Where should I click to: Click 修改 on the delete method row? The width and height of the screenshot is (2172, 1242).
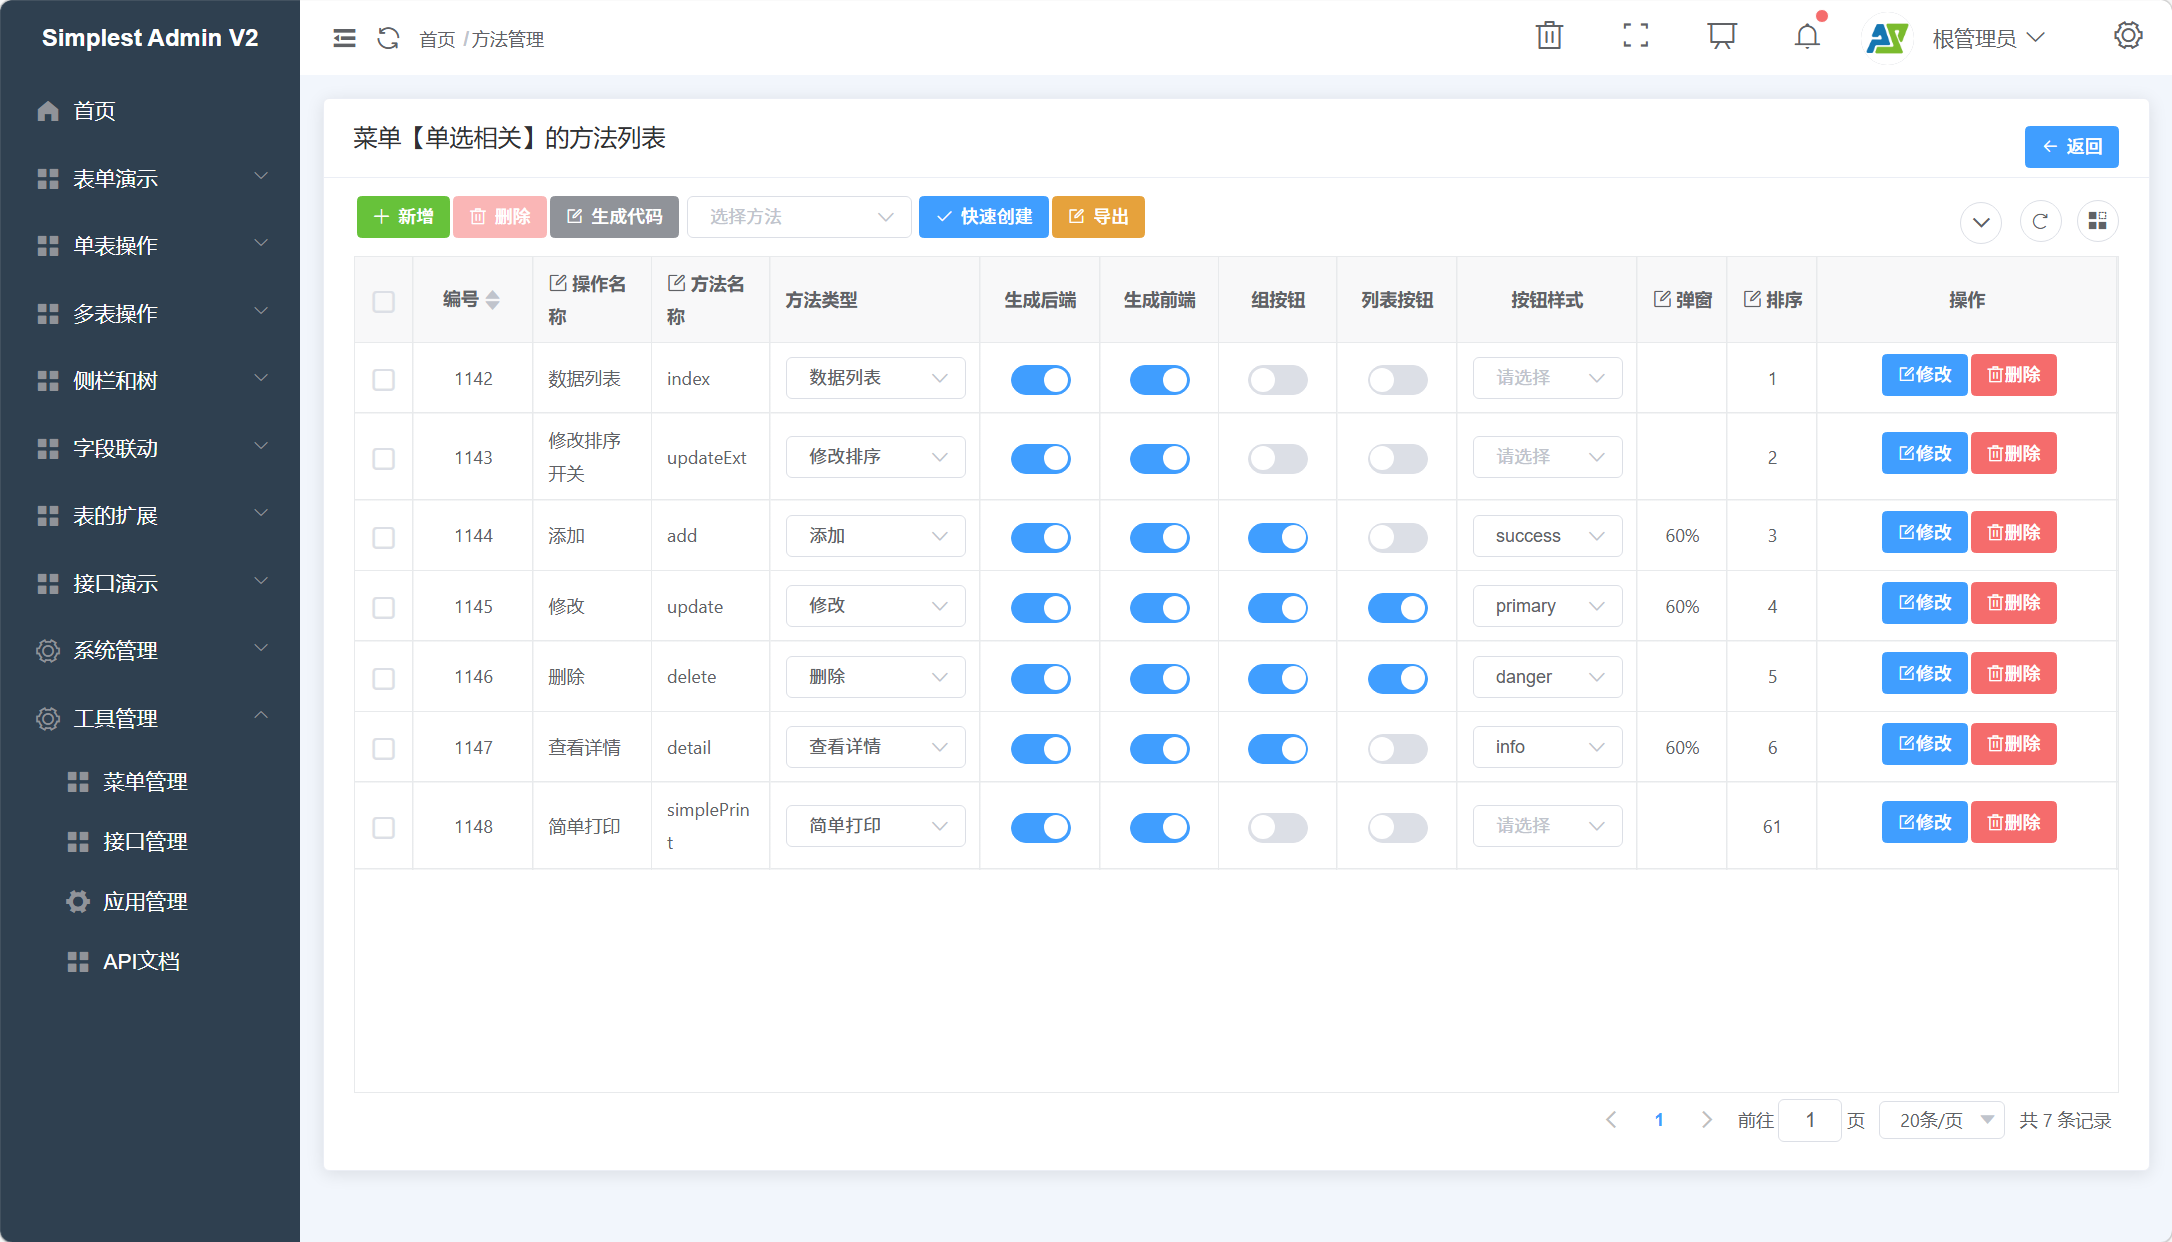tap(1923, 672)
